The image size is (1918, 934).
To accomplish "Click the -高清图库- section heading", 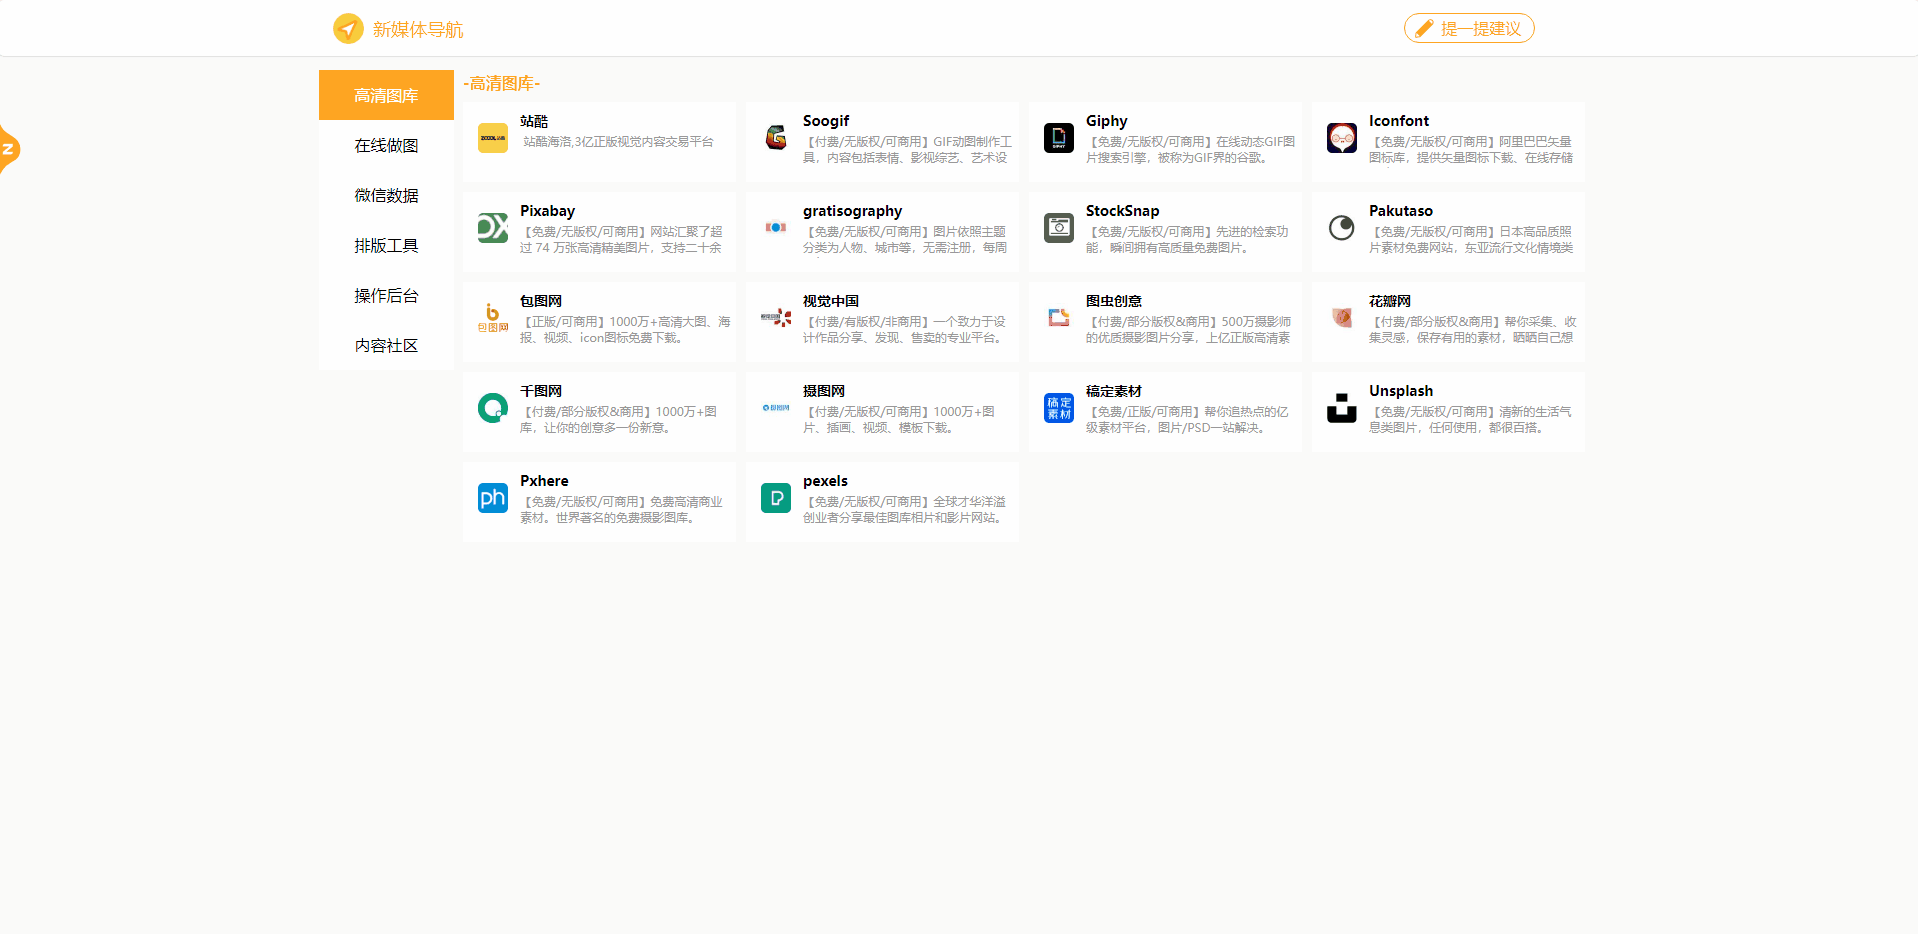I will [x=502, y=83].
